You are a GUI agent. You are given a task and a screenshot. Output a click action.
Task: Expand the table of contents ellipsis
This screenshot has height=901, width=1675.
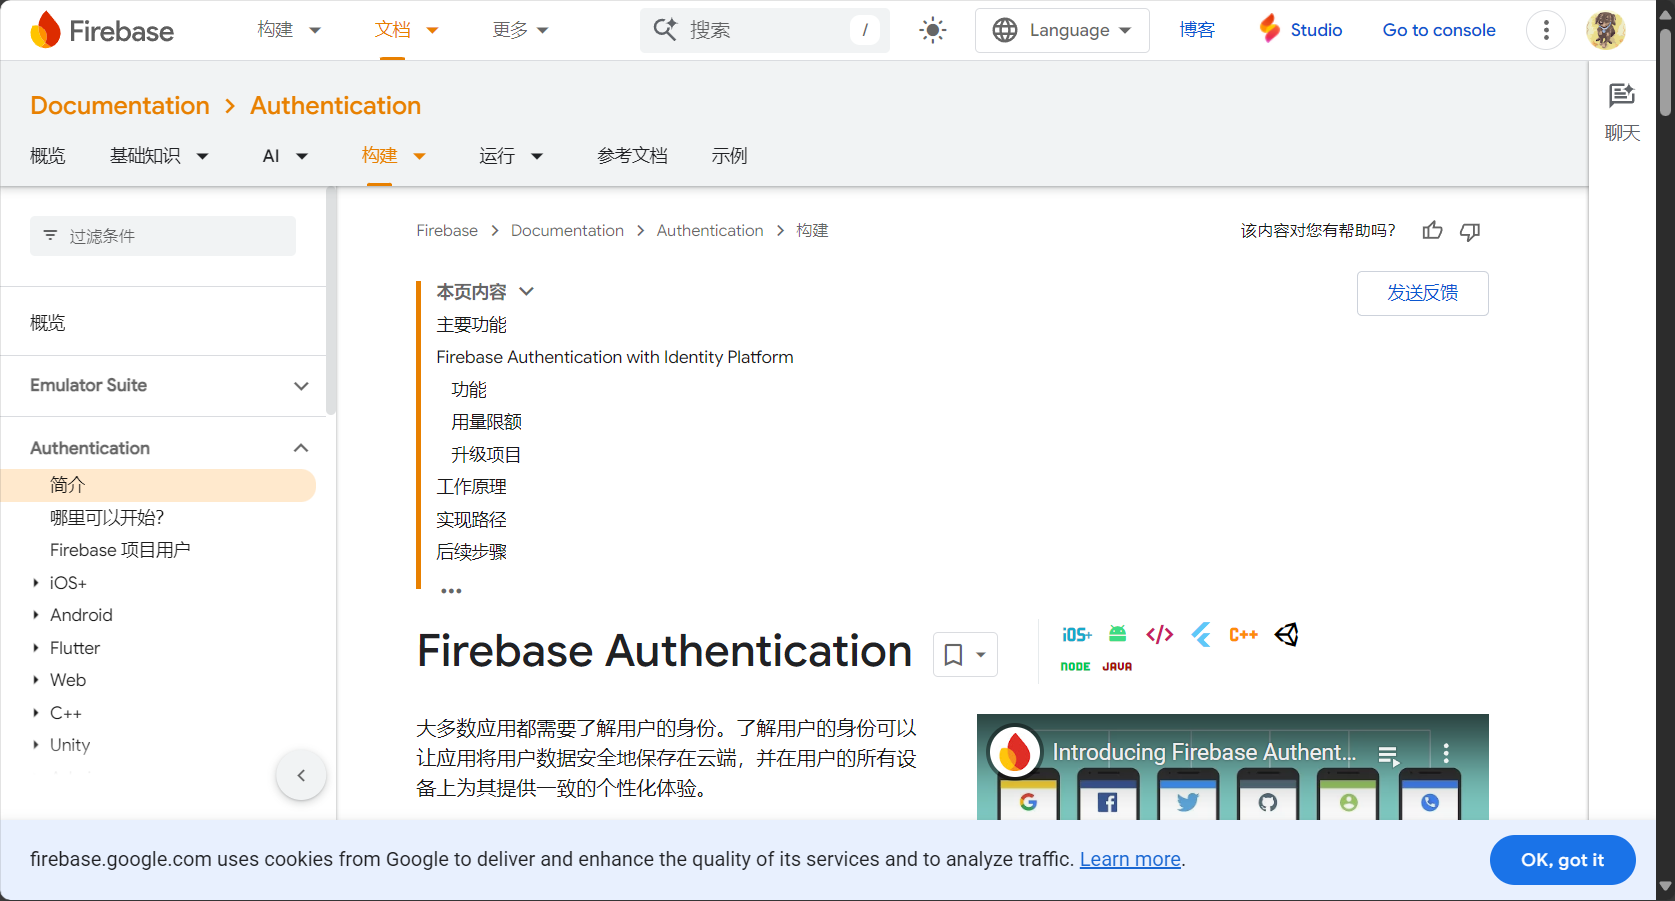pos(451,591)
